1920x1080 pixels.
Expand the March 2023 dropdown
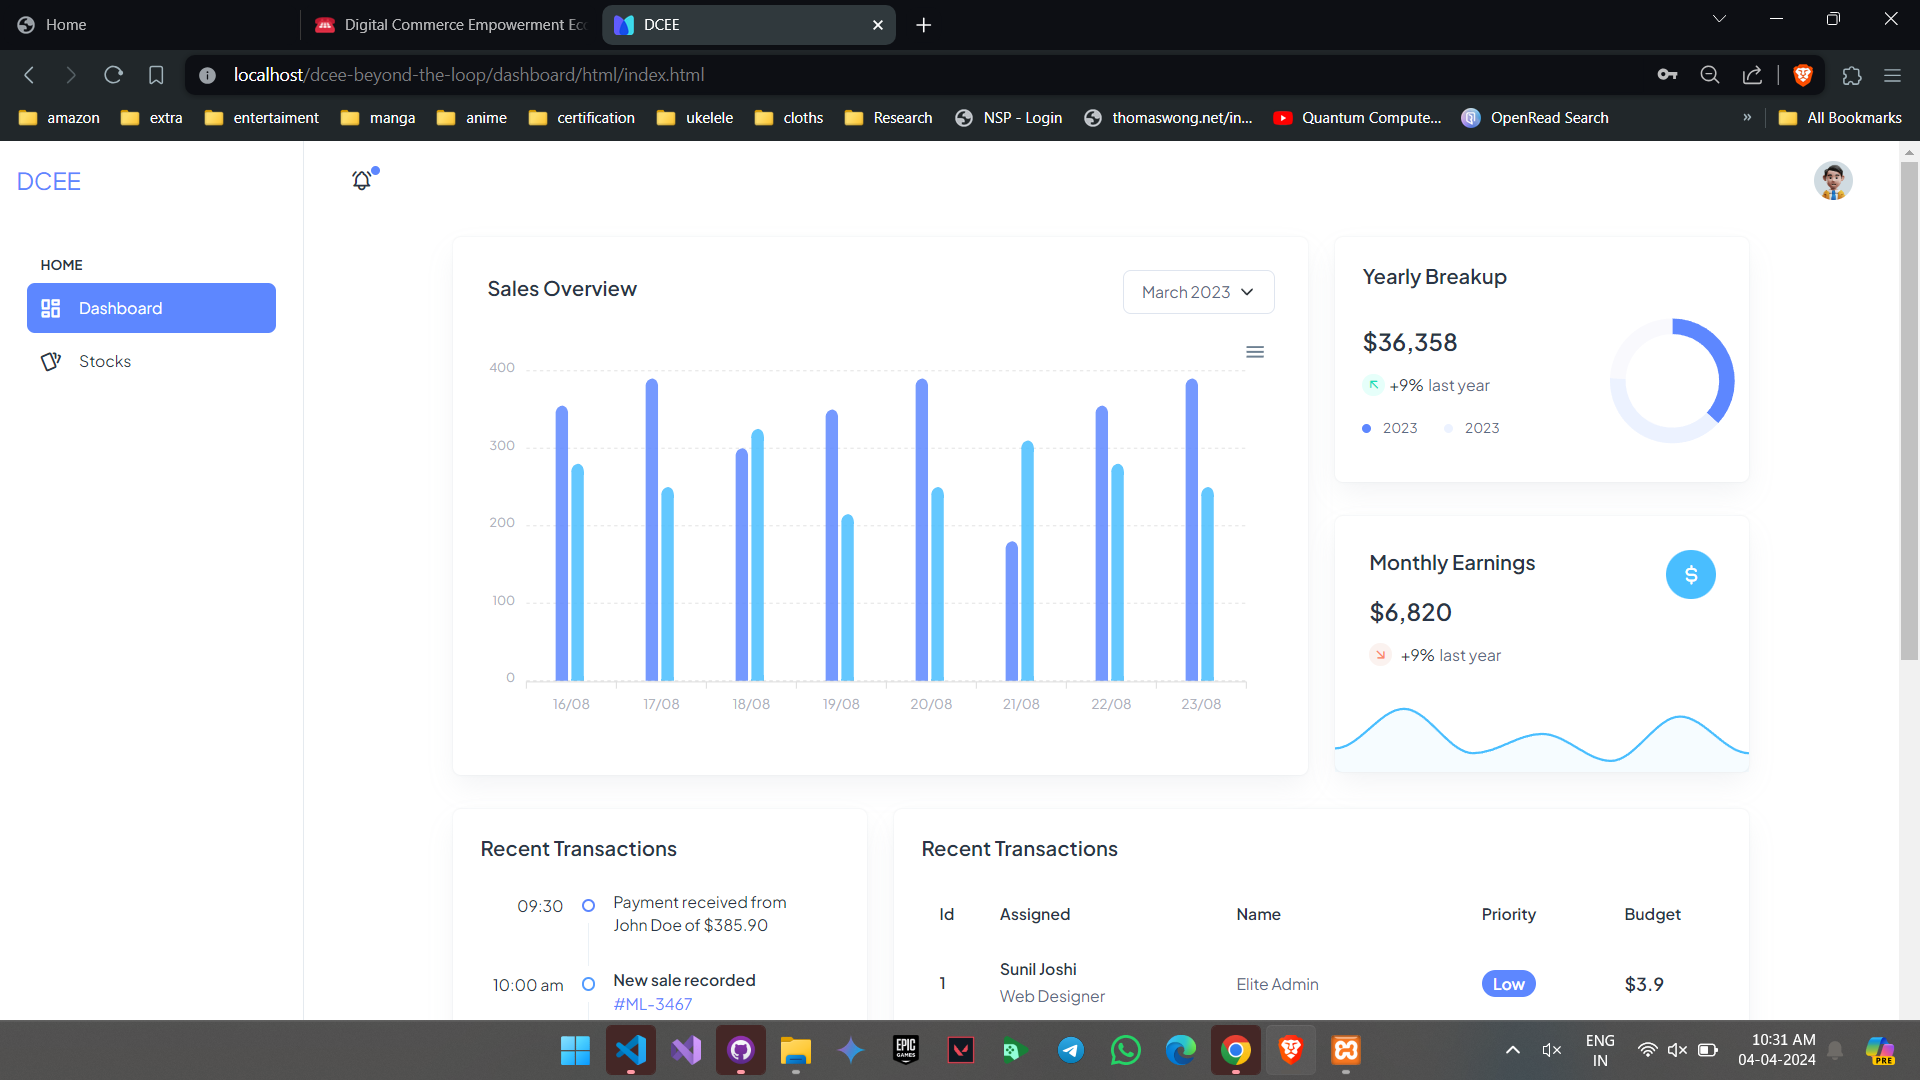(x=1198, y=292)
